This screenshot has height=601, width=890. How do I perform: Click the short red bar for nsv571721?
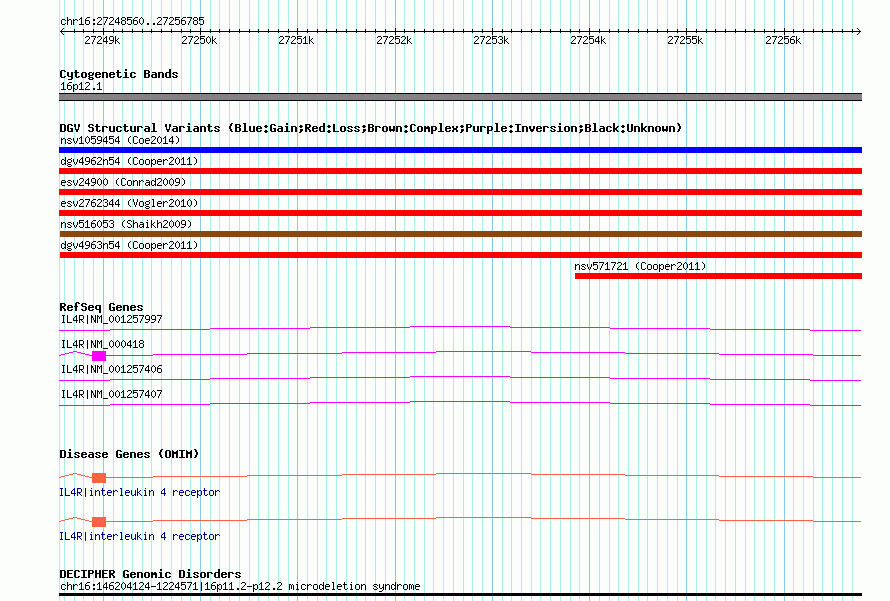(719, 276)
